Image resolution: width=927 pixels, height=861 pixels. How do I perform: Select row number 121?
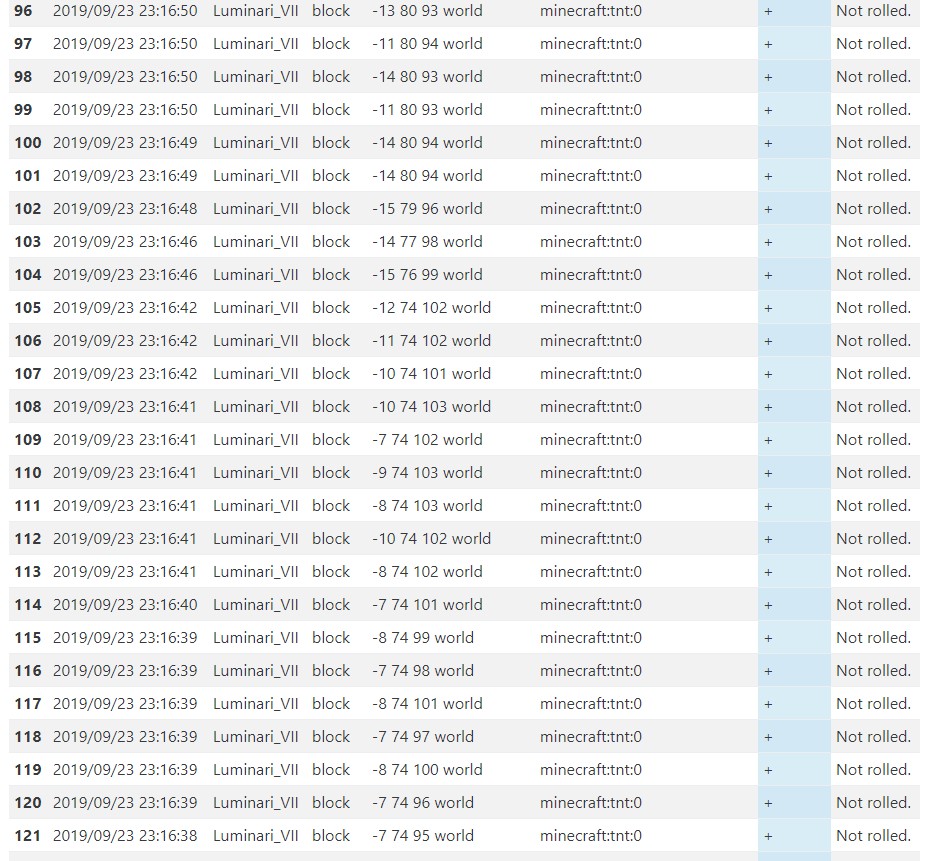(x=28, y=836)
